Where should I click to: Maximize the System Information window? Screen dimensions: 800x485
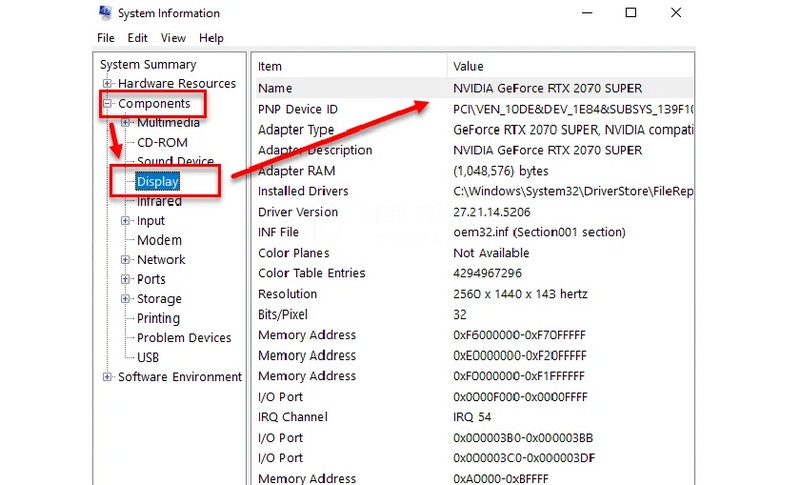click(631, 13)
